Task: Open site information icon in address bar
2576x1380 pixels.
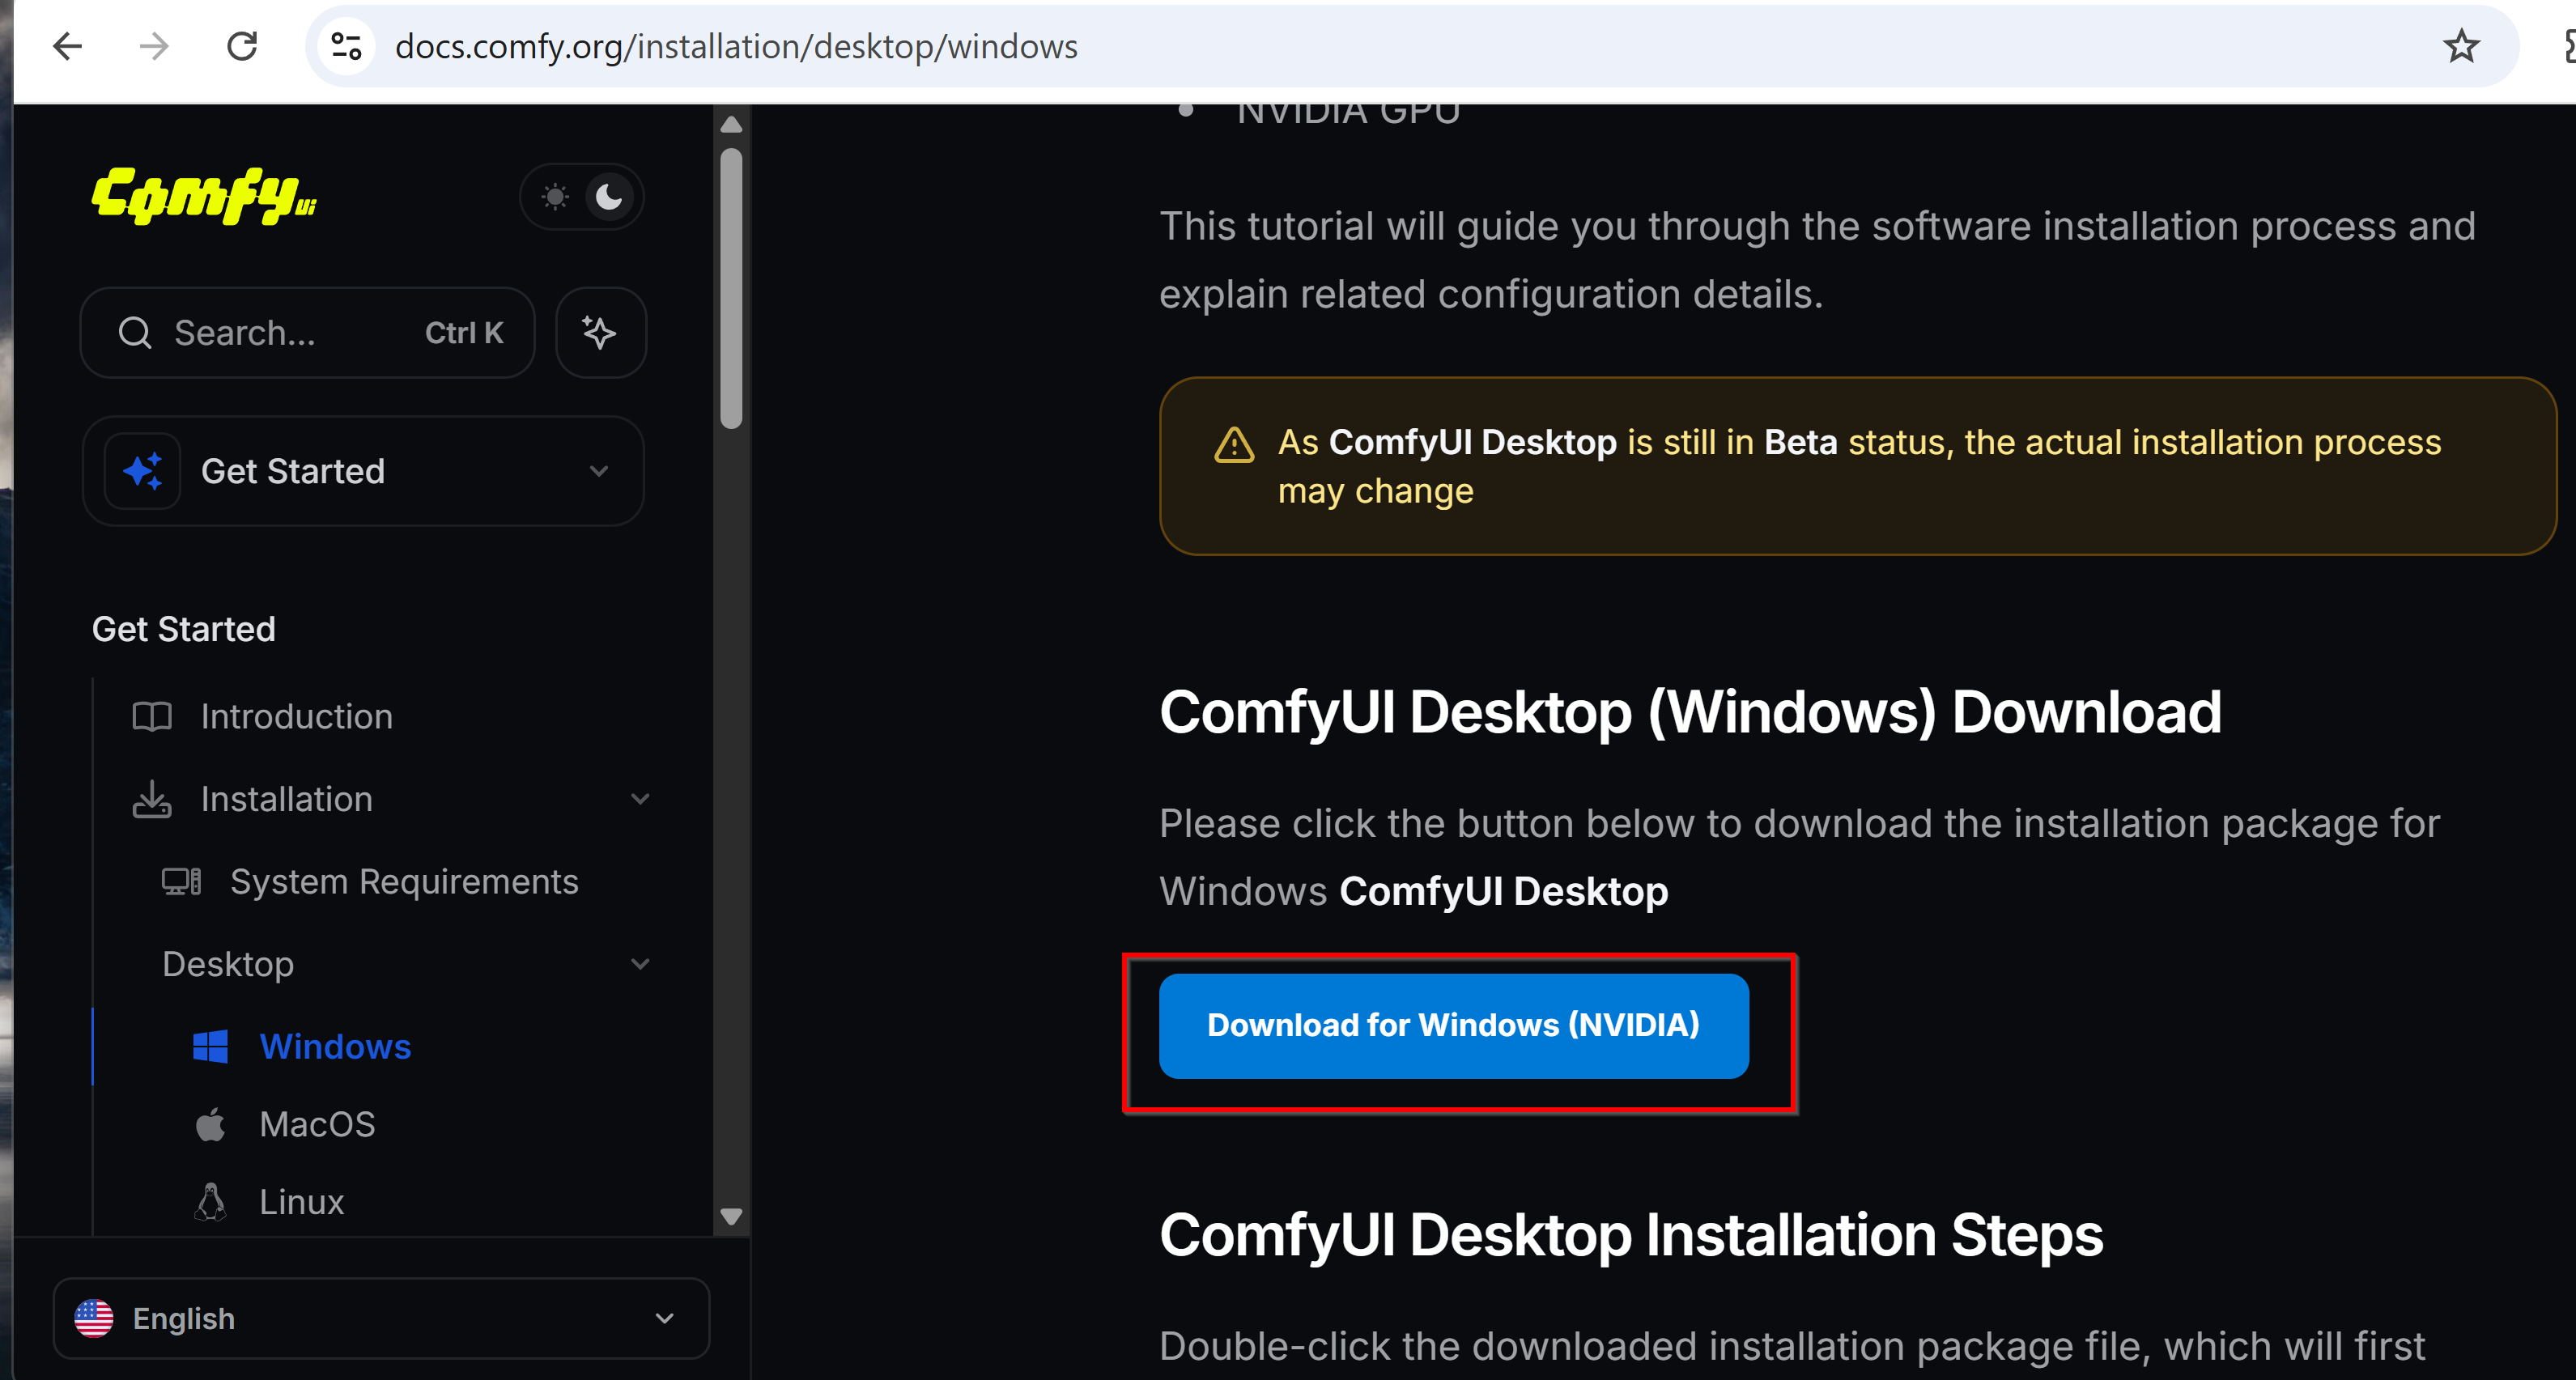Action: [x=346, y=46]
